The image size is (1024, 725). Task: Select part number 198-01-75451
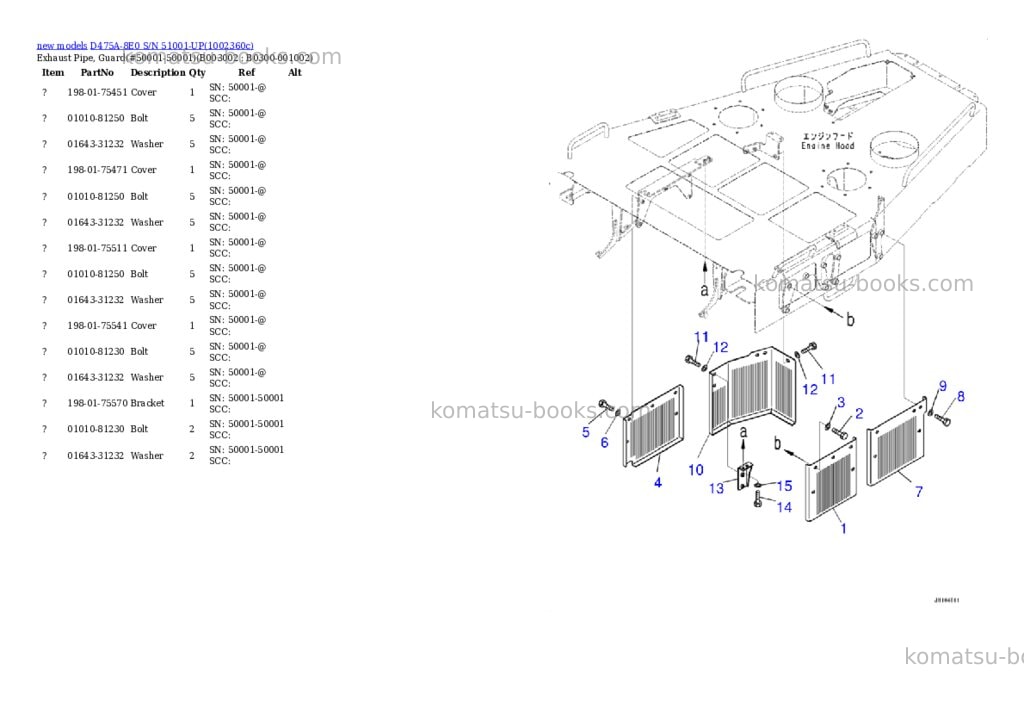coord(97,93)
